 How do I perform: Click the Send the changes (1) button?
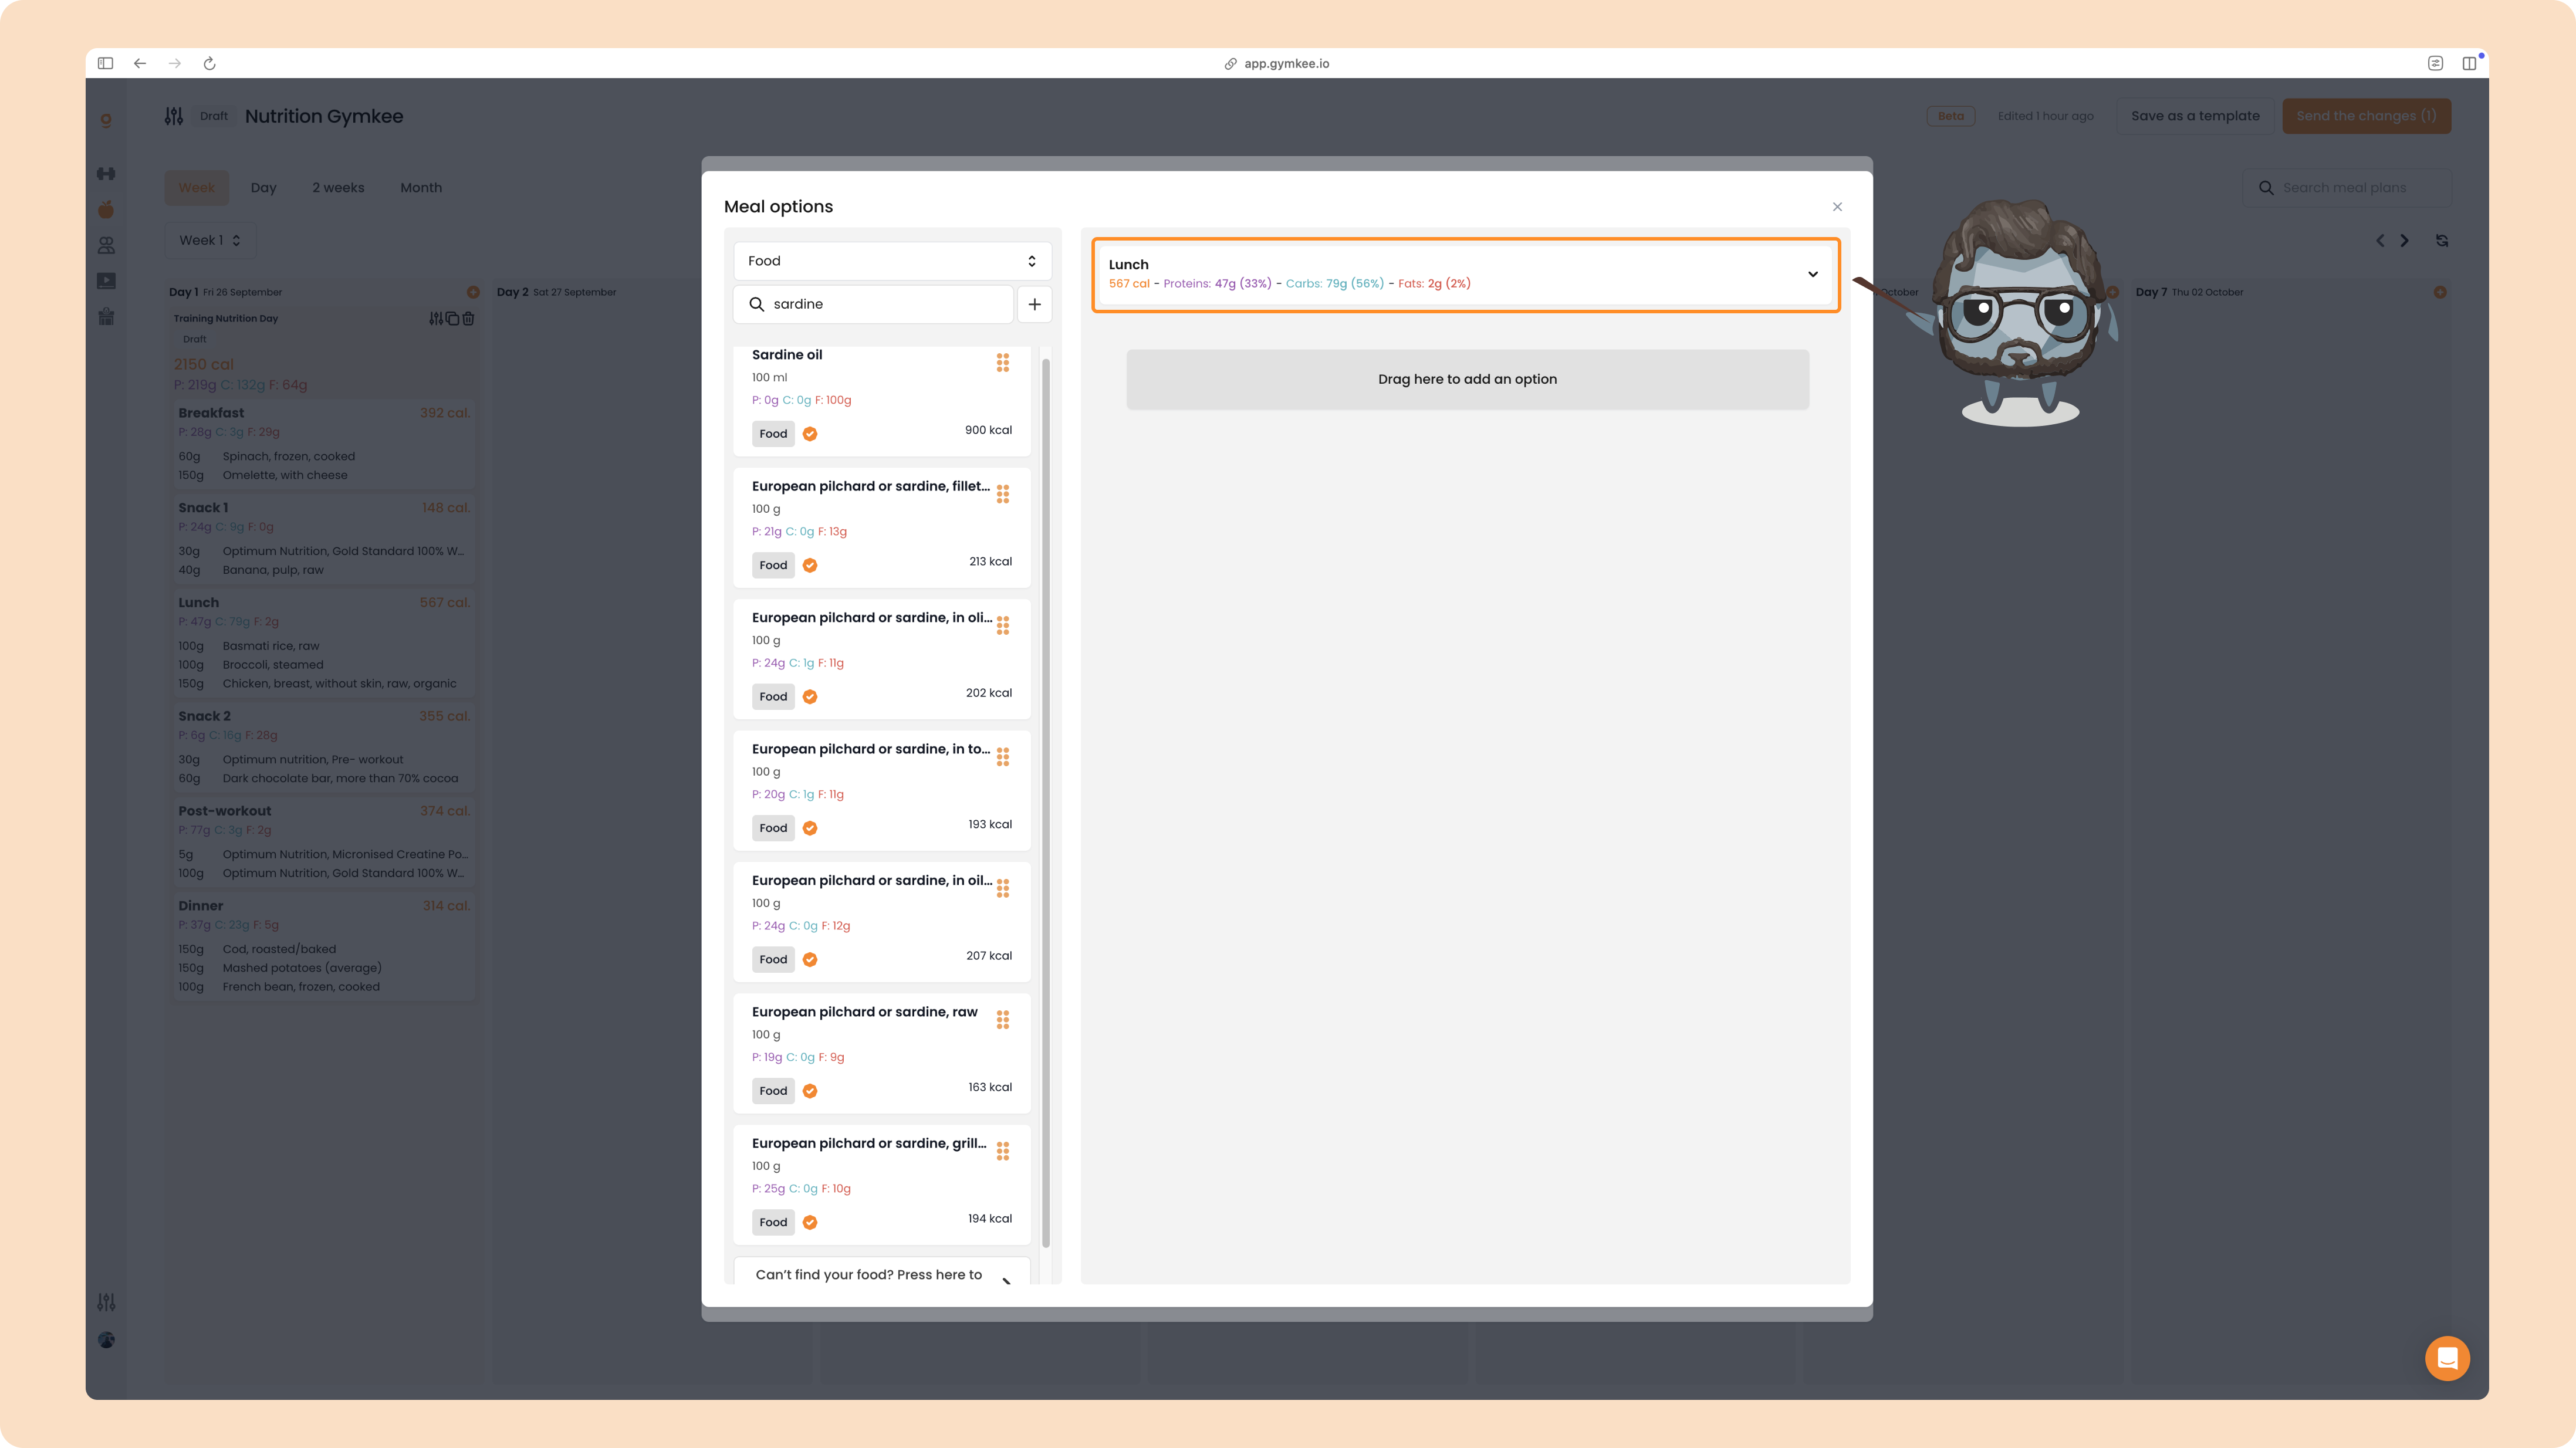(x=2366, y=116)
